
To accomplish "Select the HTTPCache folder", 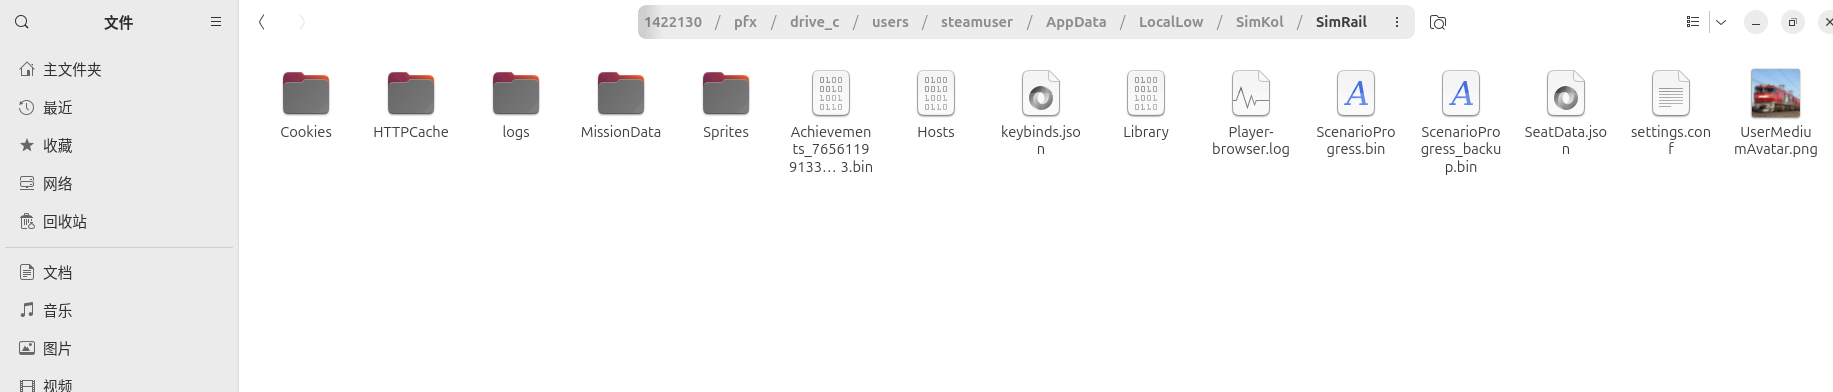I will point(411,94).
